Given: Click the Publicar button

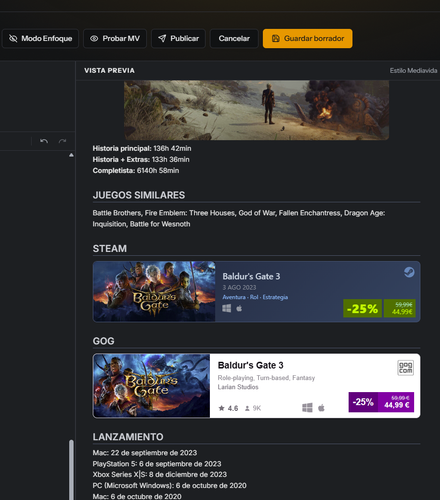Looking at the screenshot, I should [x=178, y=38].
